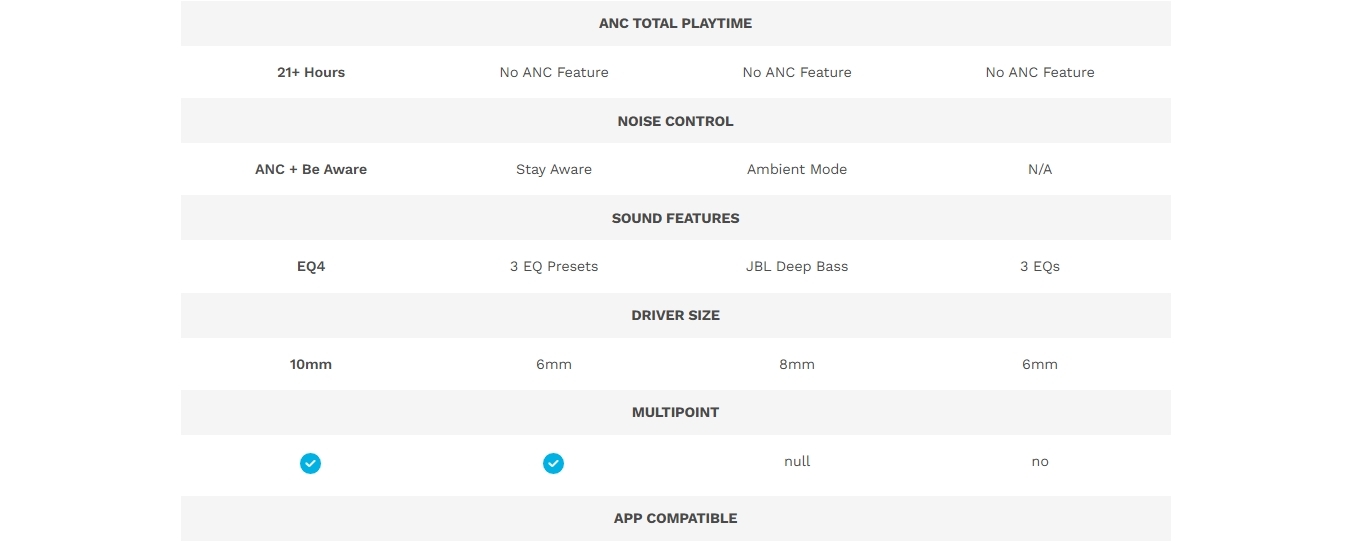This screenshot has width=1351, height=543.
Task: Click the 3 EQ Presets text
Action: point(554,266)
